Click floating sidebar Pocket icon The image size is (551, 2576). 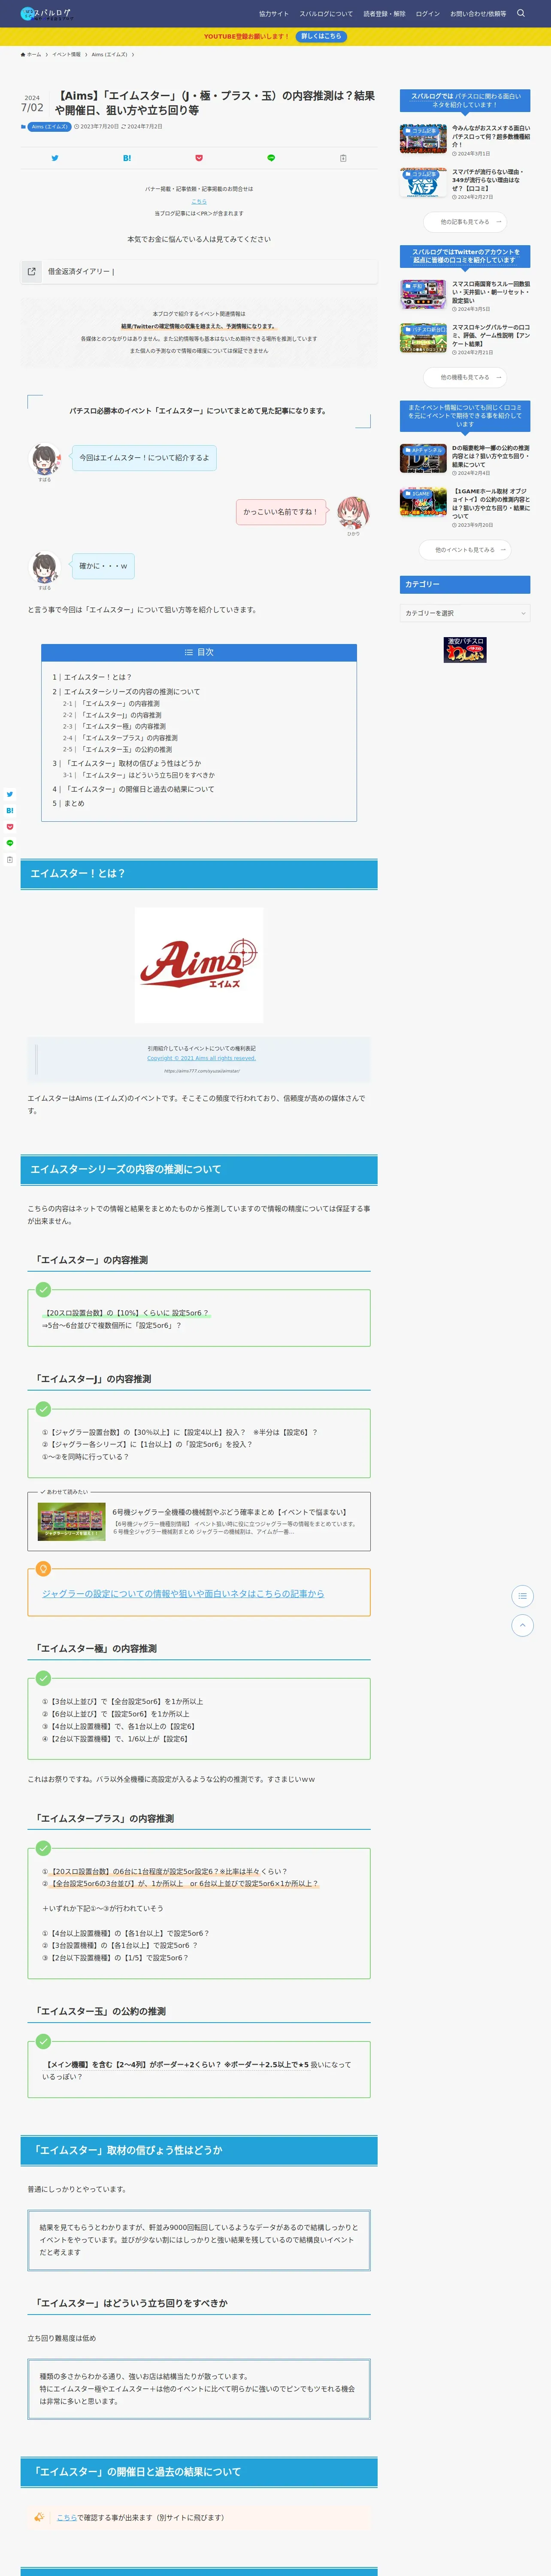[10, 827]
